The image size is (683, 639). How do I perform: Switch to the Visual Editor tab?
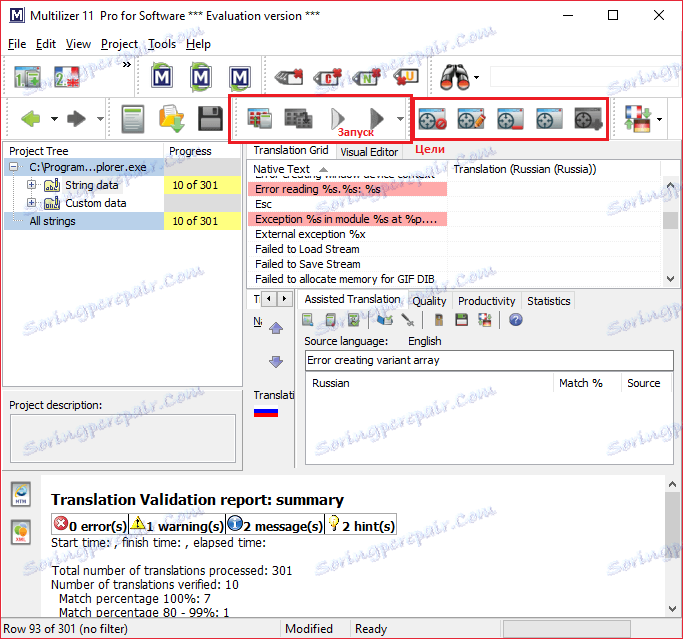(369, 152)
